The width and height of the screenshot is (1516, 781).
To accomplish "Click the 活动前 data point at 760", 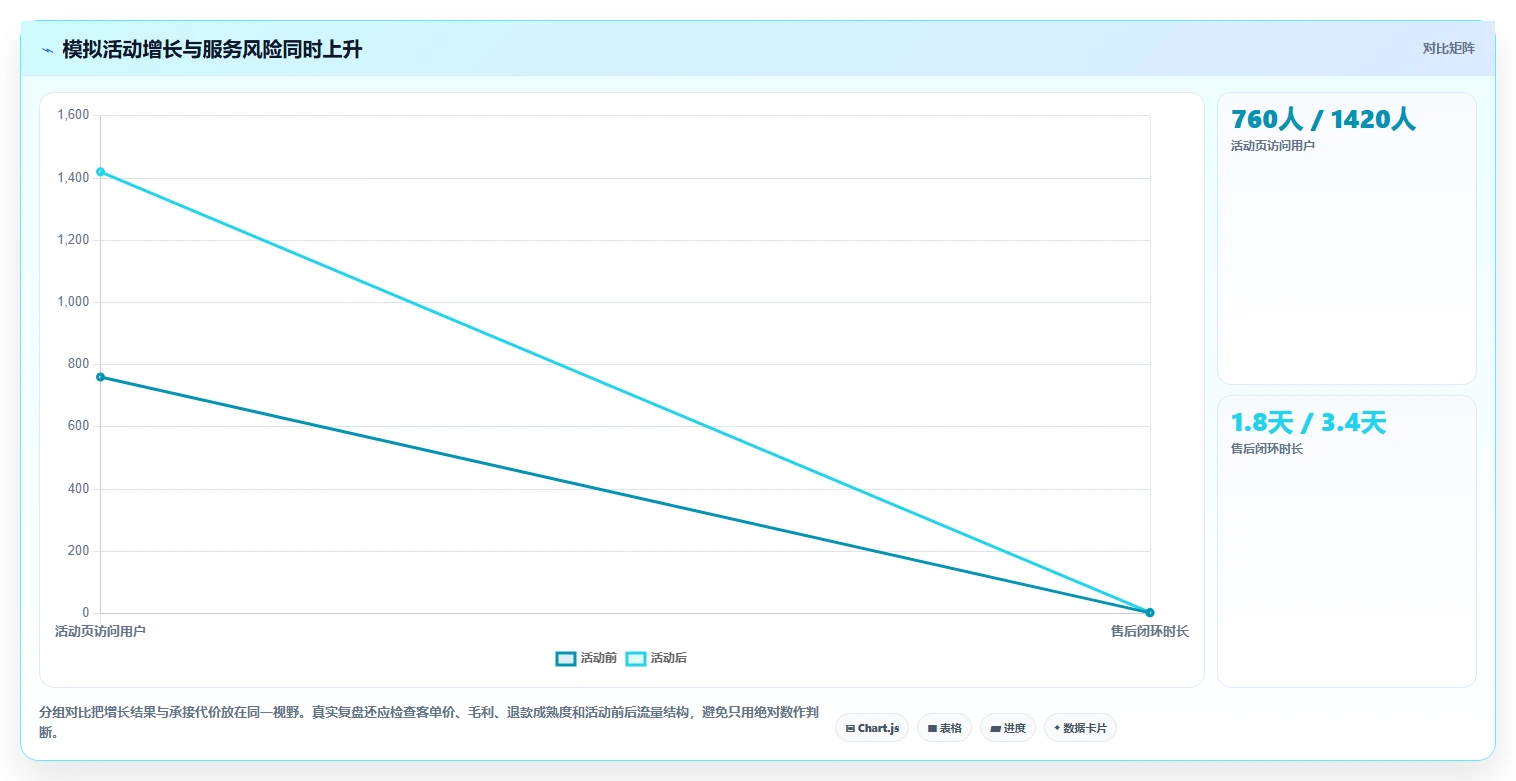I will pyautogui.click(x=100, y=377).
